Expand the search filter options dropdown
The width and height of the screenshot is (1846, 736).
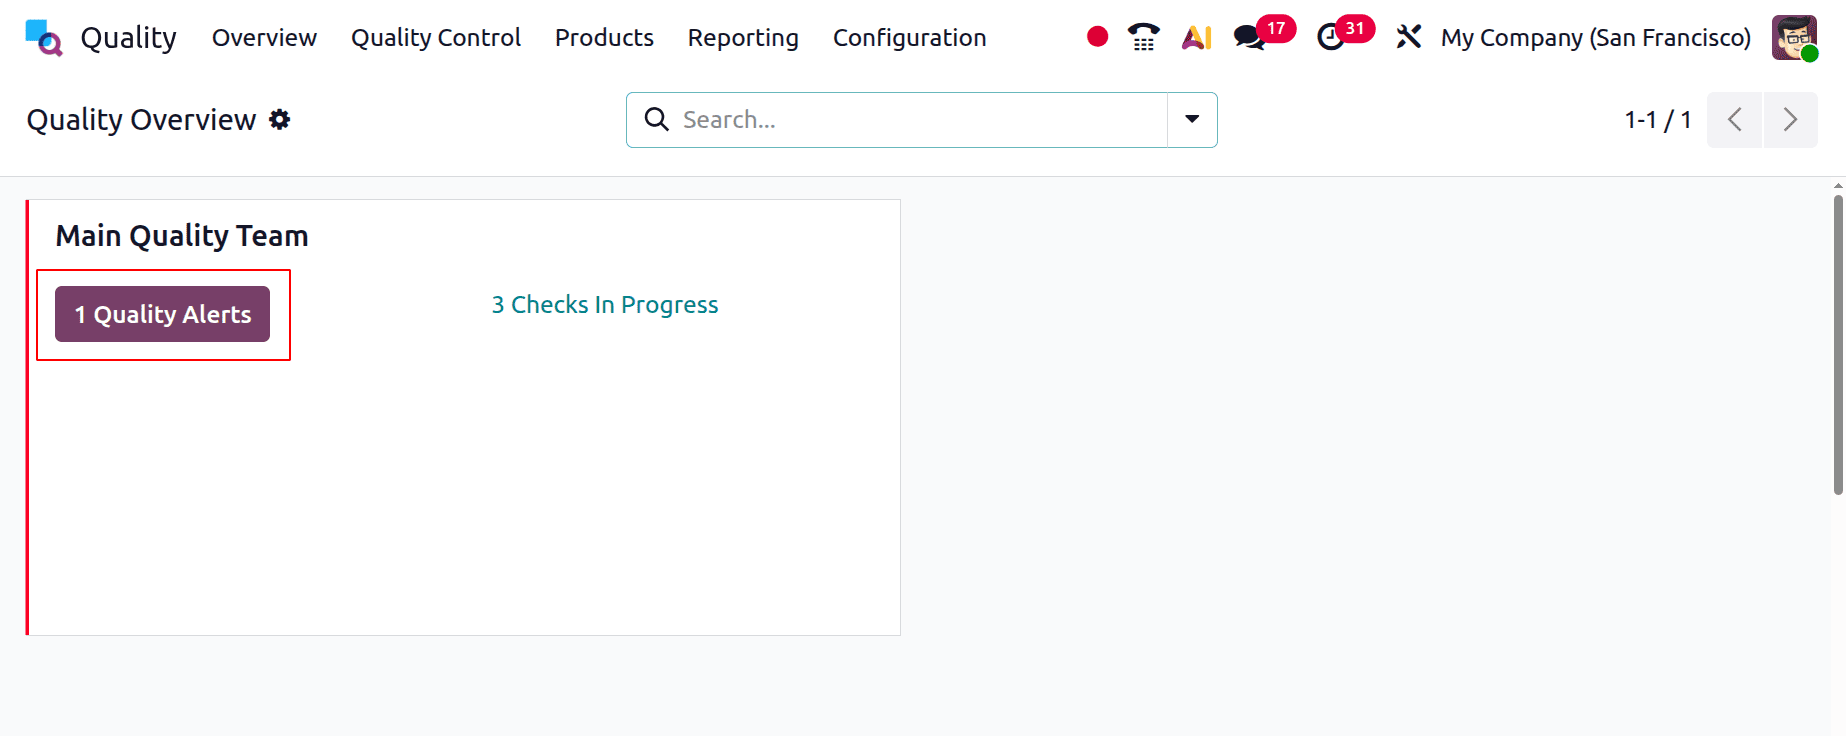1192,120
